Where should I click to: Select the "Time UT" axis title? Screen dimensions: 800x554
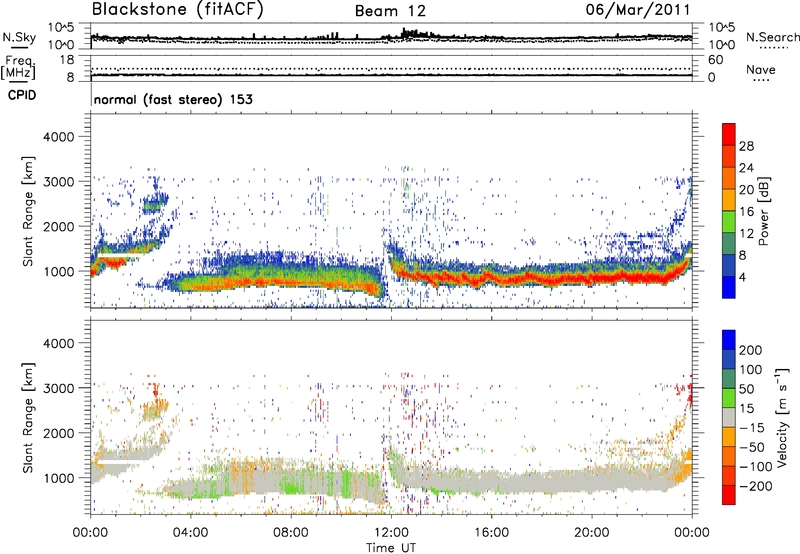click(x=391, y=548)
